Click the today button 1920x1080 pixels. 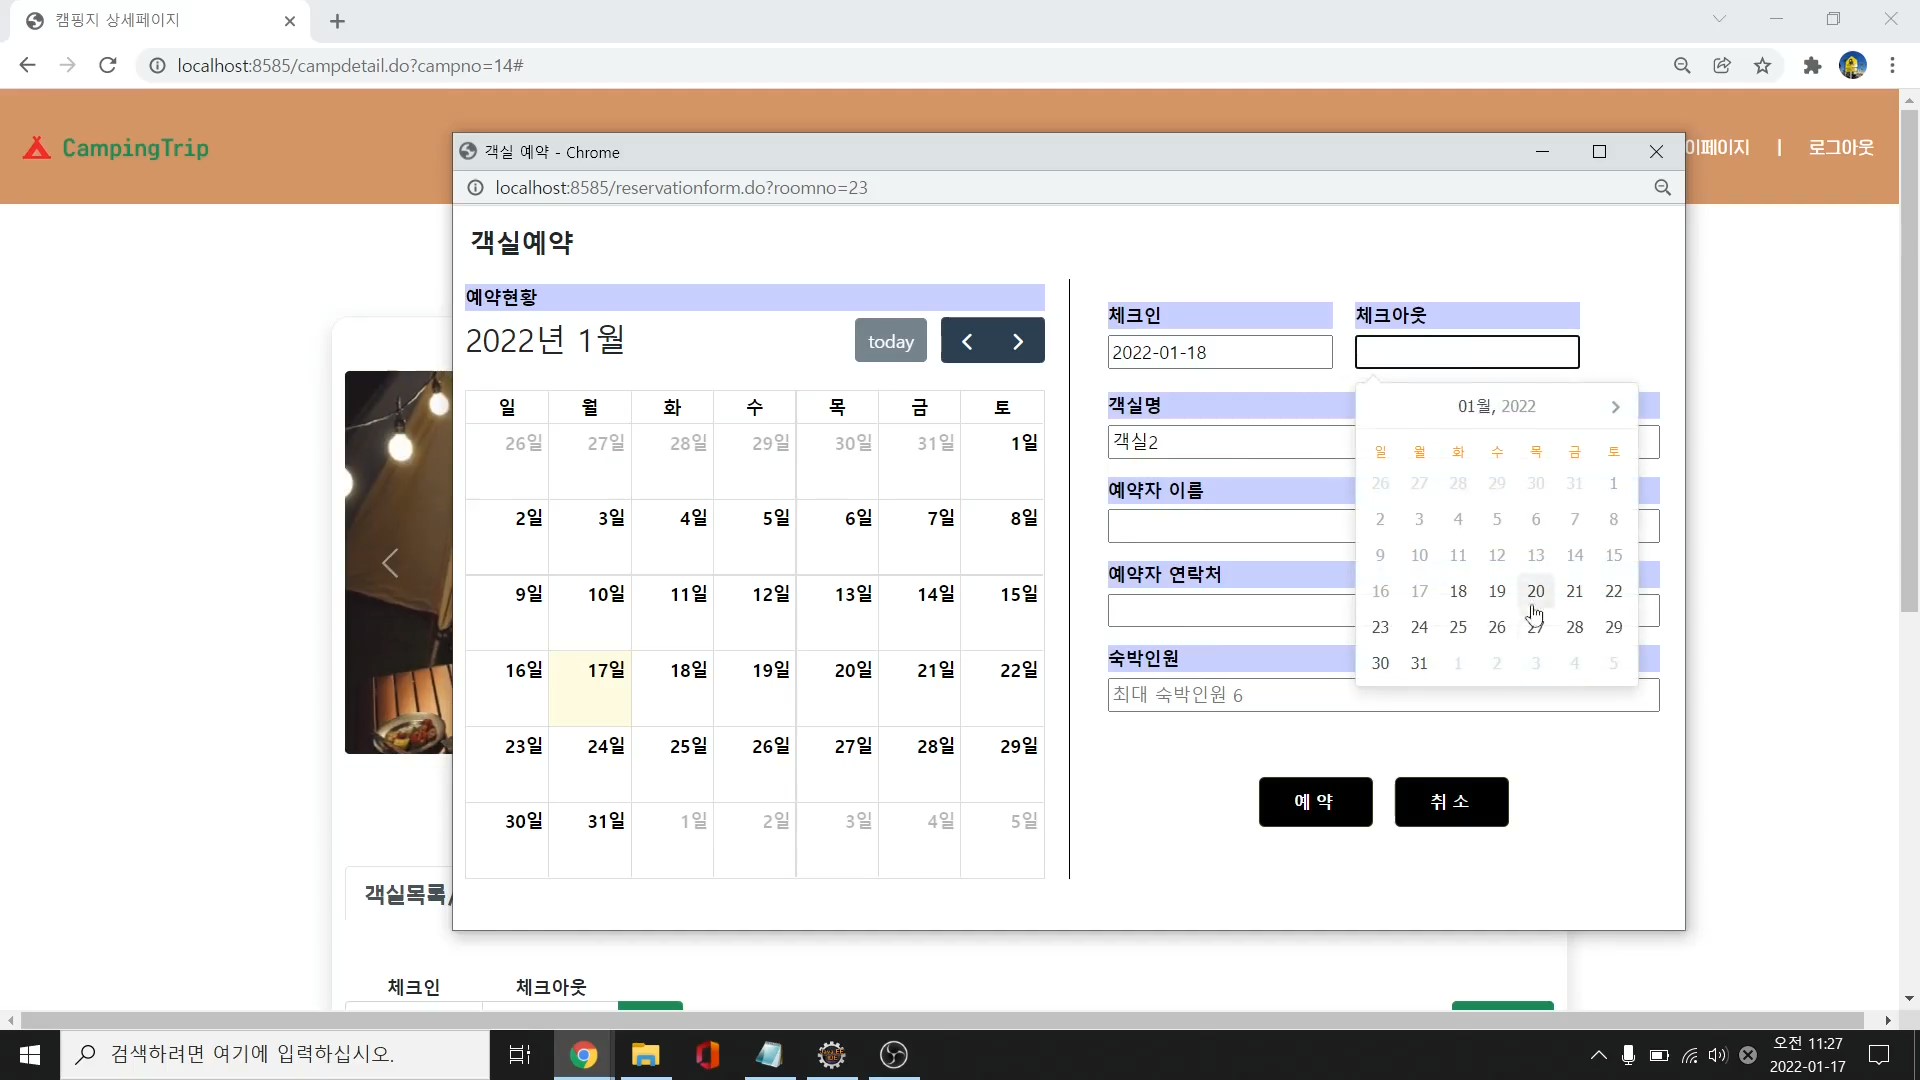890,341
